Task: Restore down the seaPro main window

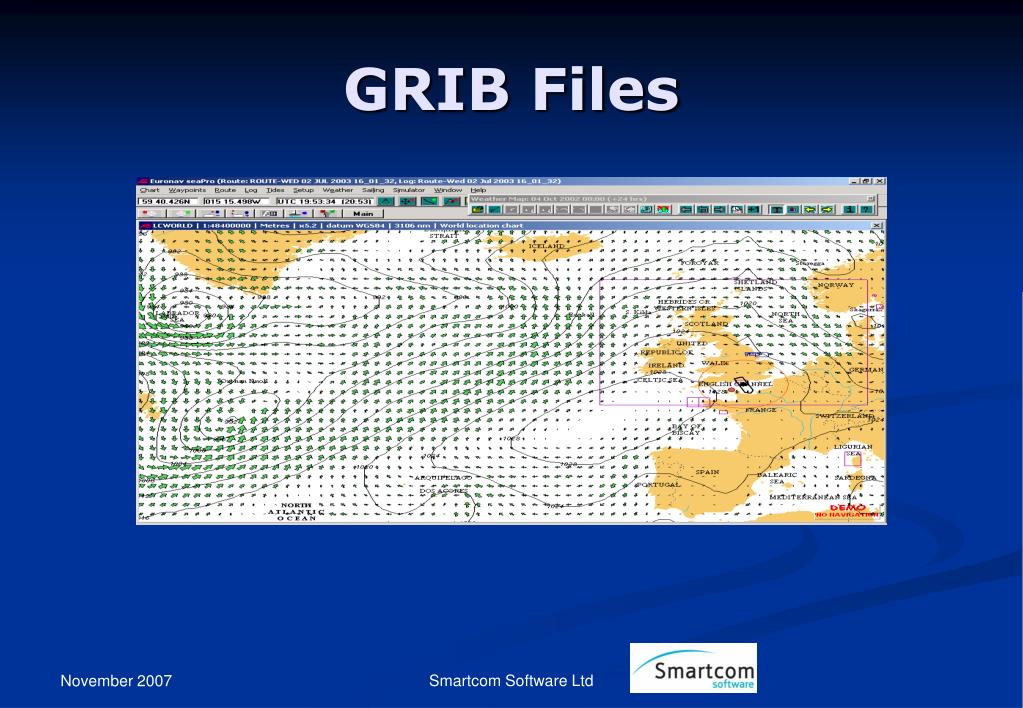Action: [866, 181]
